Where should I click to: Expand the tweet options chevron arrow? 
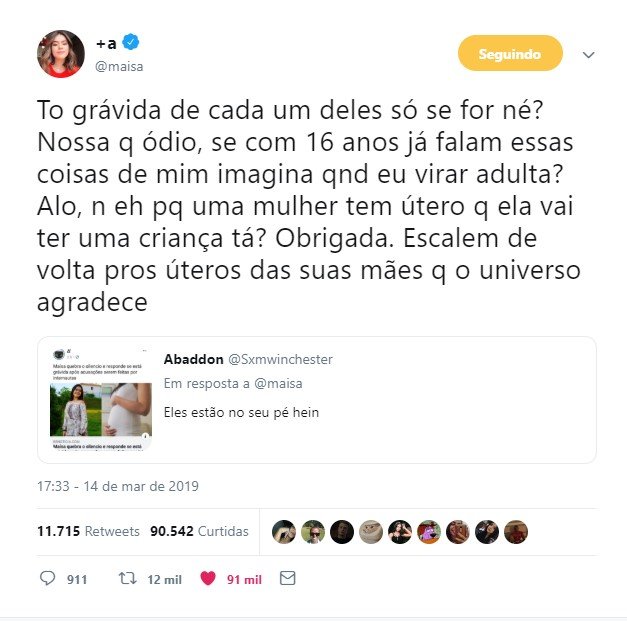589,54
